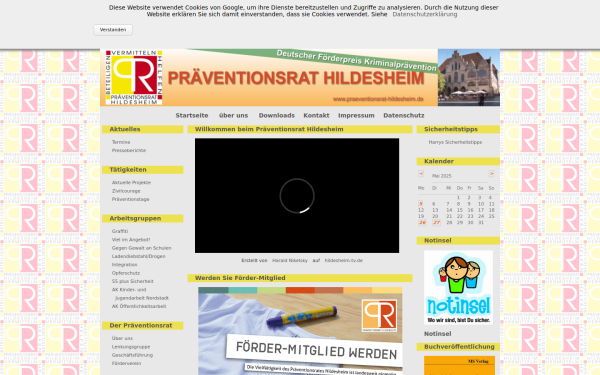This screenshot has width=600, height=375.
Task: Select calendar day 5
Action: click(x=421, y=204)
